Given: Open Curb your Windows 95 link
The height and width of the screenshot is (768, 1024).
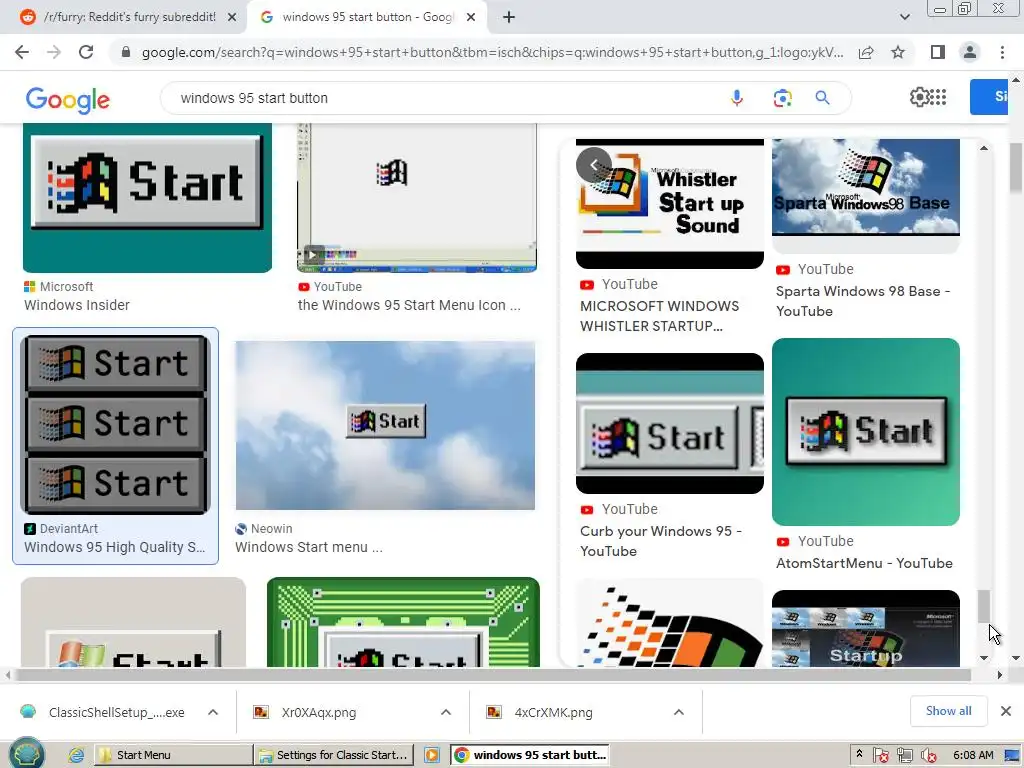Looking at the screenshot, I should [x=660, y=541].
